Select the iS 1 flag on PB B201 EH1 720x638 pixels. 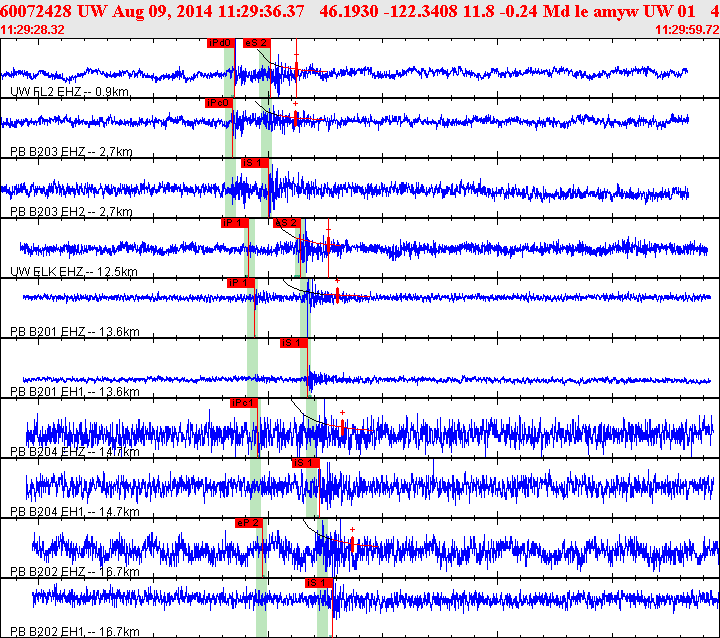pyautogui.click(x=293, y=343)
